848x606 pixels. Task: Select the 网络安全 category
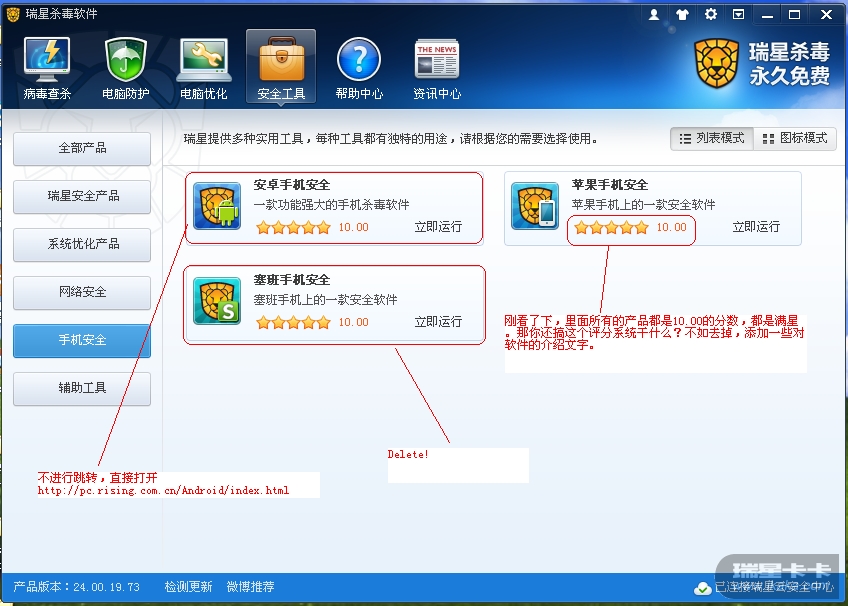coord(82,292)
